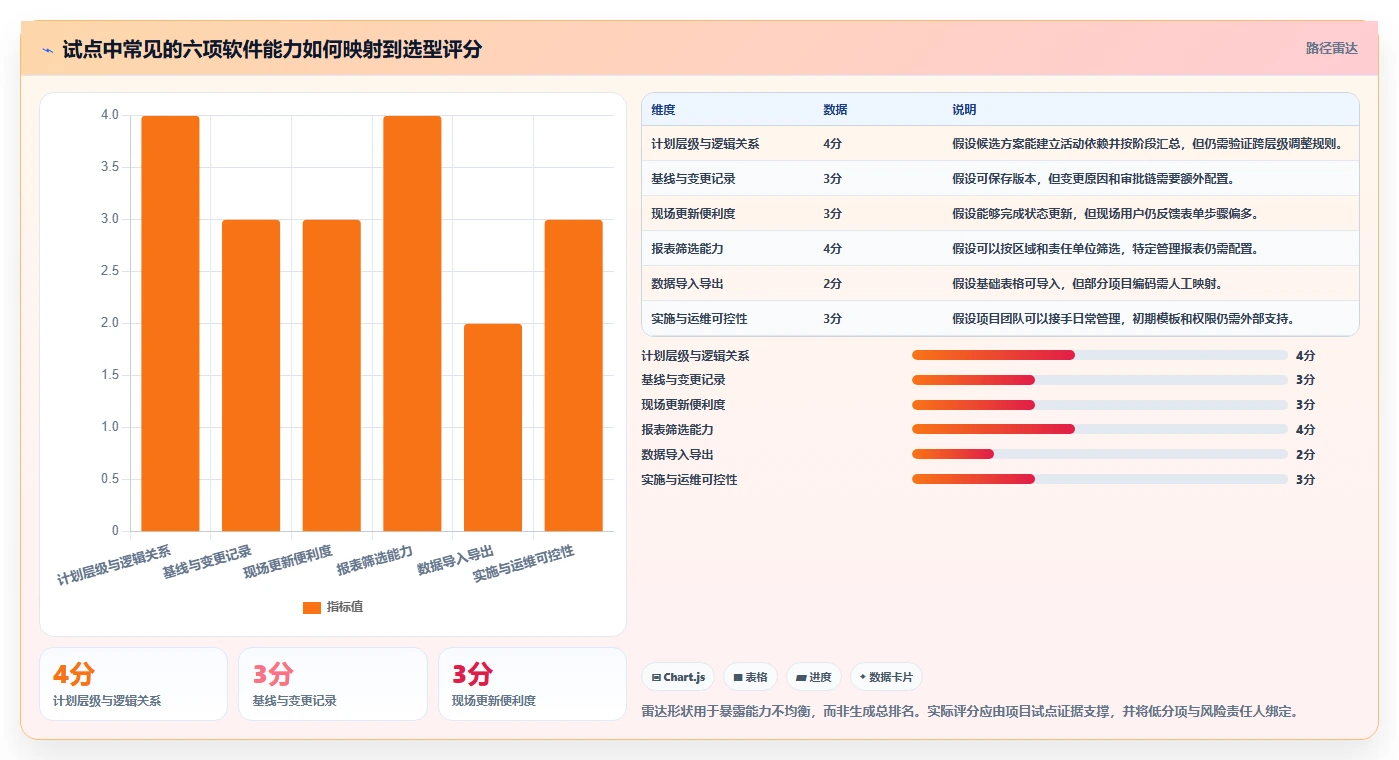Click the 进度 chip
This screenshot has width=1399, height=760.
814,677
